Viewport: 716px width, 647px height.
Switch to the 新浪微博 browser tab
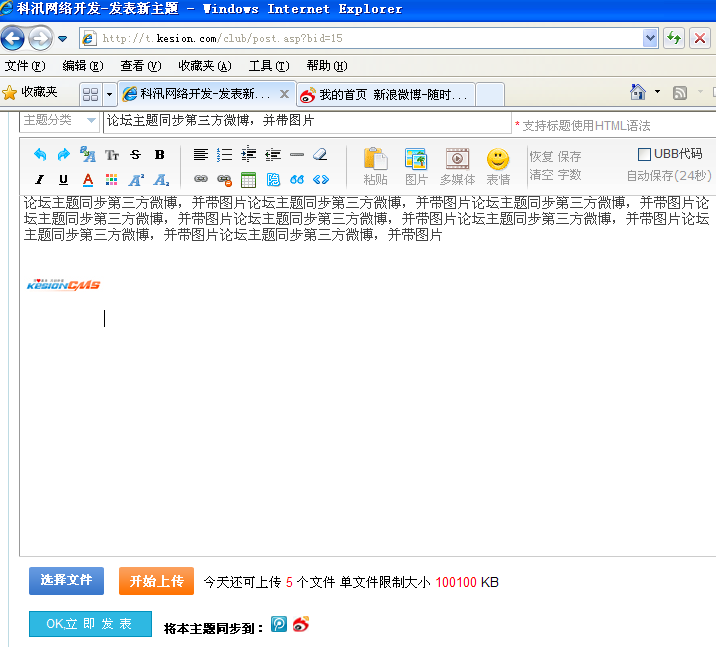(384, 95)
